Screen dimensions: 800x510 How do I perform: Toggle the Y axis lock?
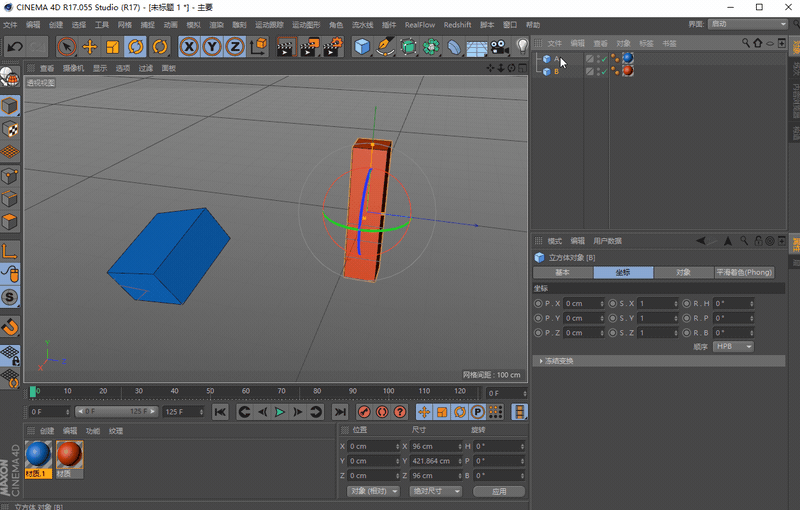[x=212, y=47]
